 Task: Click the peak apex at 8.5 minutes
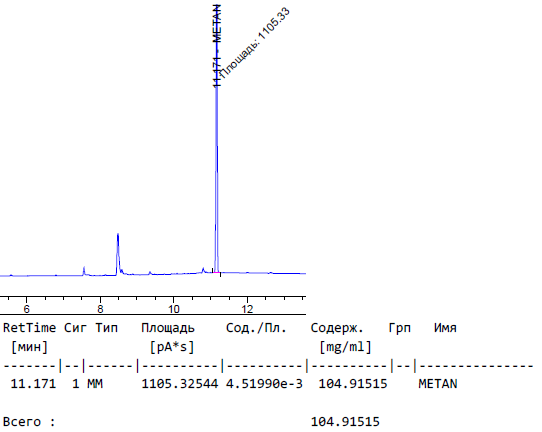pyautogui.click(x=118, y=235)
